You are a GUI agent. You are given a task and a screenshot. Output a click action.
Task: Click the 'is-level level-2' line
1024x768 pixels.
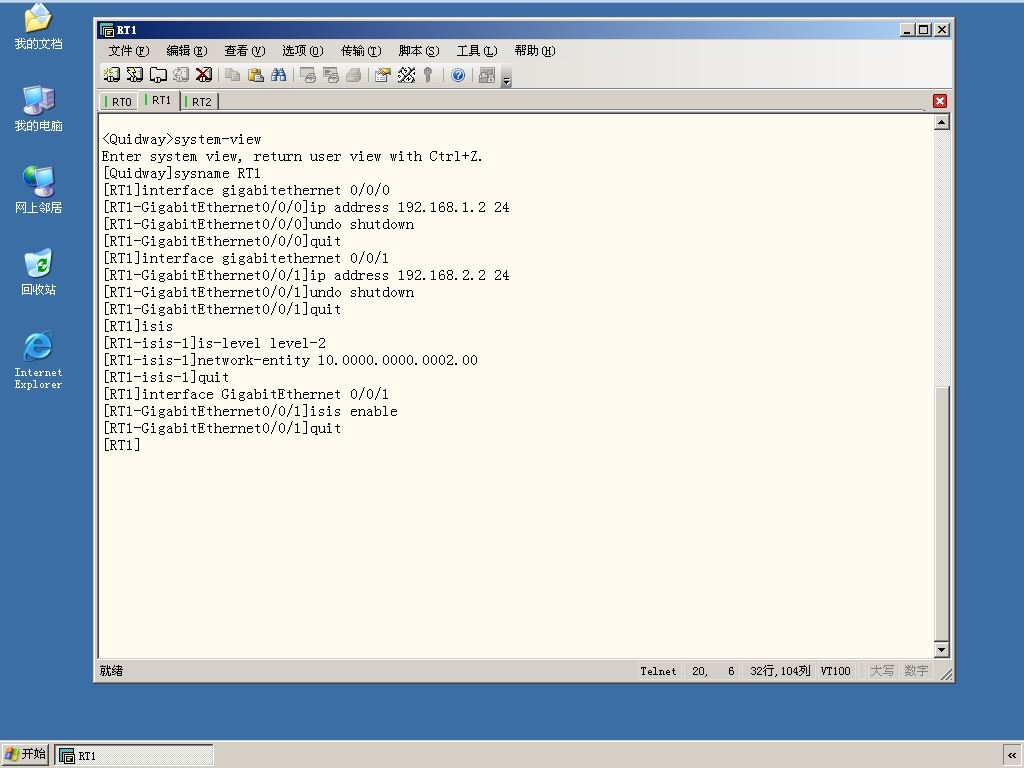tap(214, 344)
